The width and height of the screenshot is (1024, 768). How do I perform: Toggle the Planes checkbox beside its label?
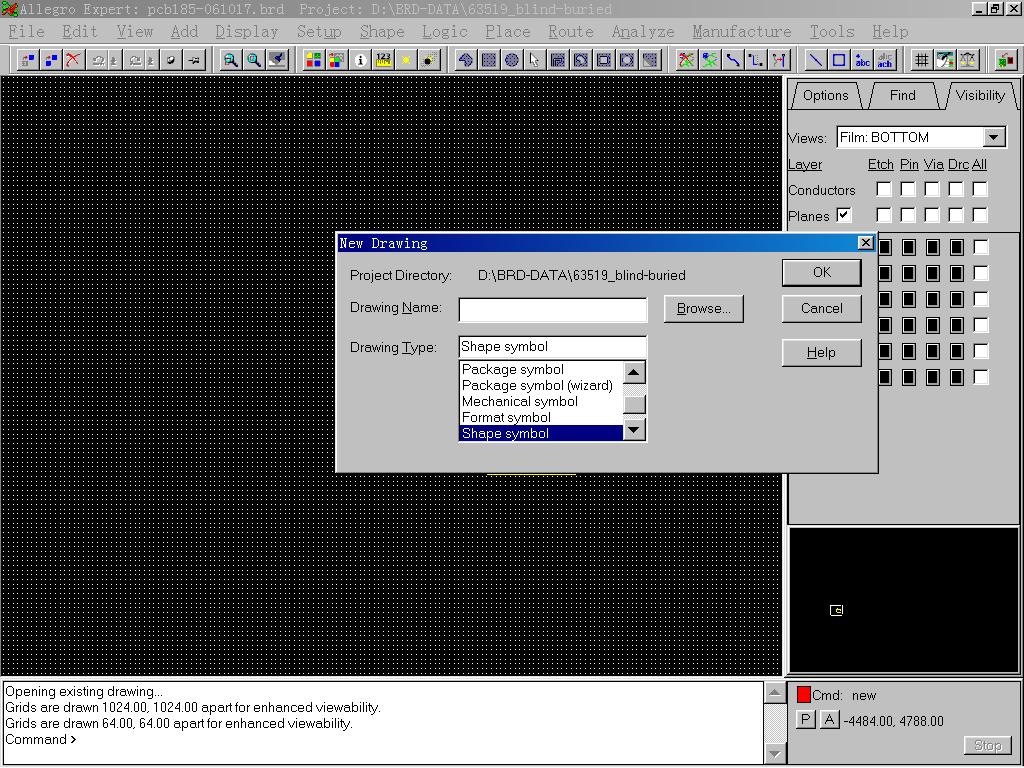[844, 215]
